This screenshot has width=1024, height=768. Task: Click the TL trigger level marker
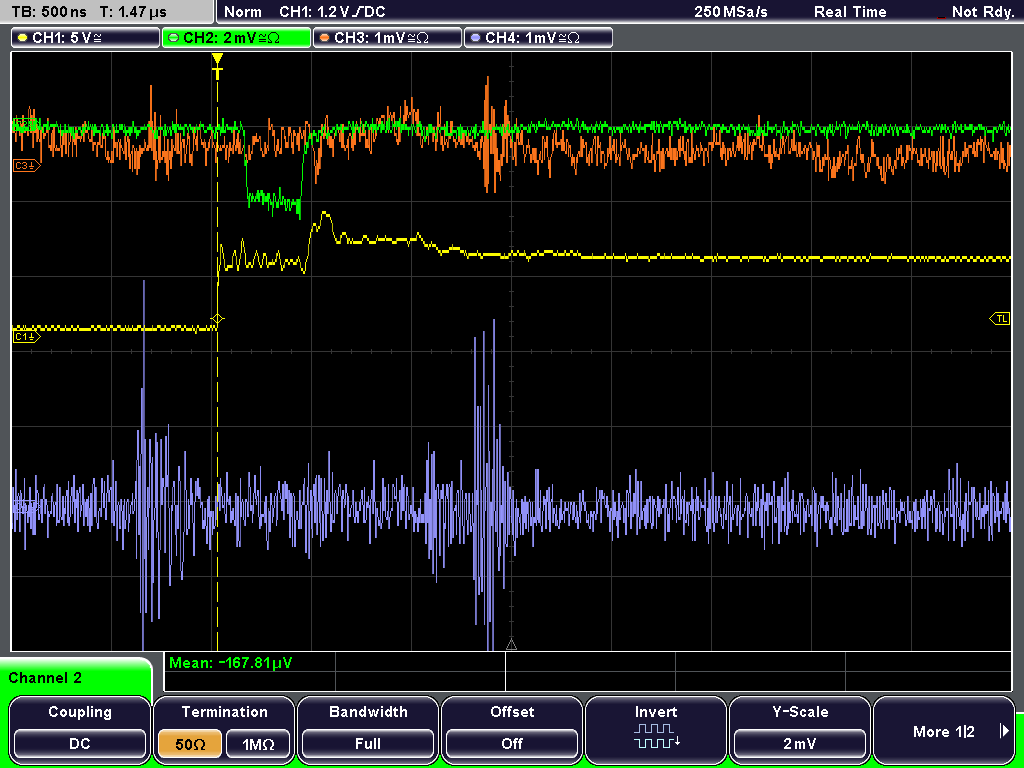pyautogui.click(x=1000, y=319)
